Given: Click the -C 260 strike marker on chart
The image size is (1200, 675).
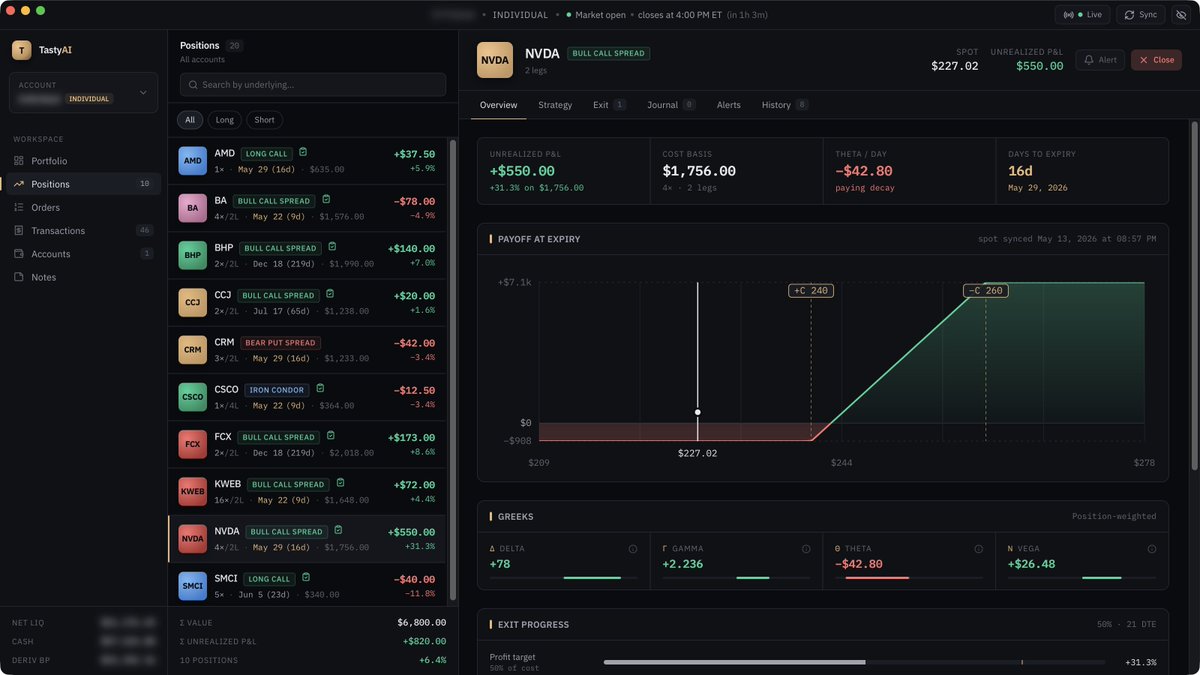Looking at the screenshot, I should pyautogui.click(x=986, y=291).
